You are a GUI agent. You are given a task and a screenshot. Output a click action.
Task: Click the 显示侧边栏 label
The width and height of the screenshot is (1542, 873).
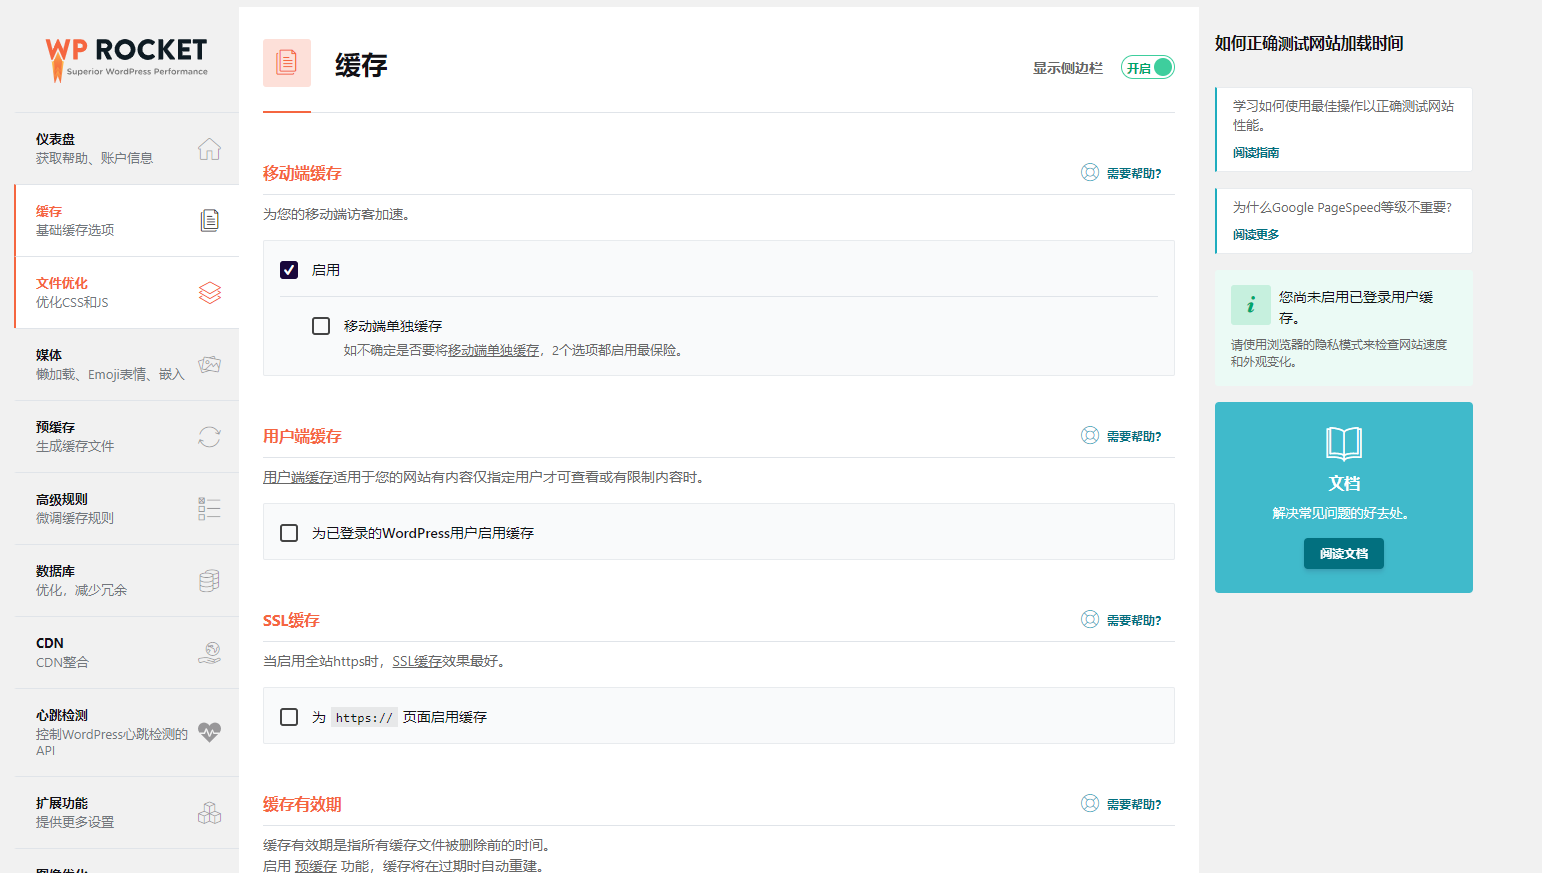tap(1066, 68)
